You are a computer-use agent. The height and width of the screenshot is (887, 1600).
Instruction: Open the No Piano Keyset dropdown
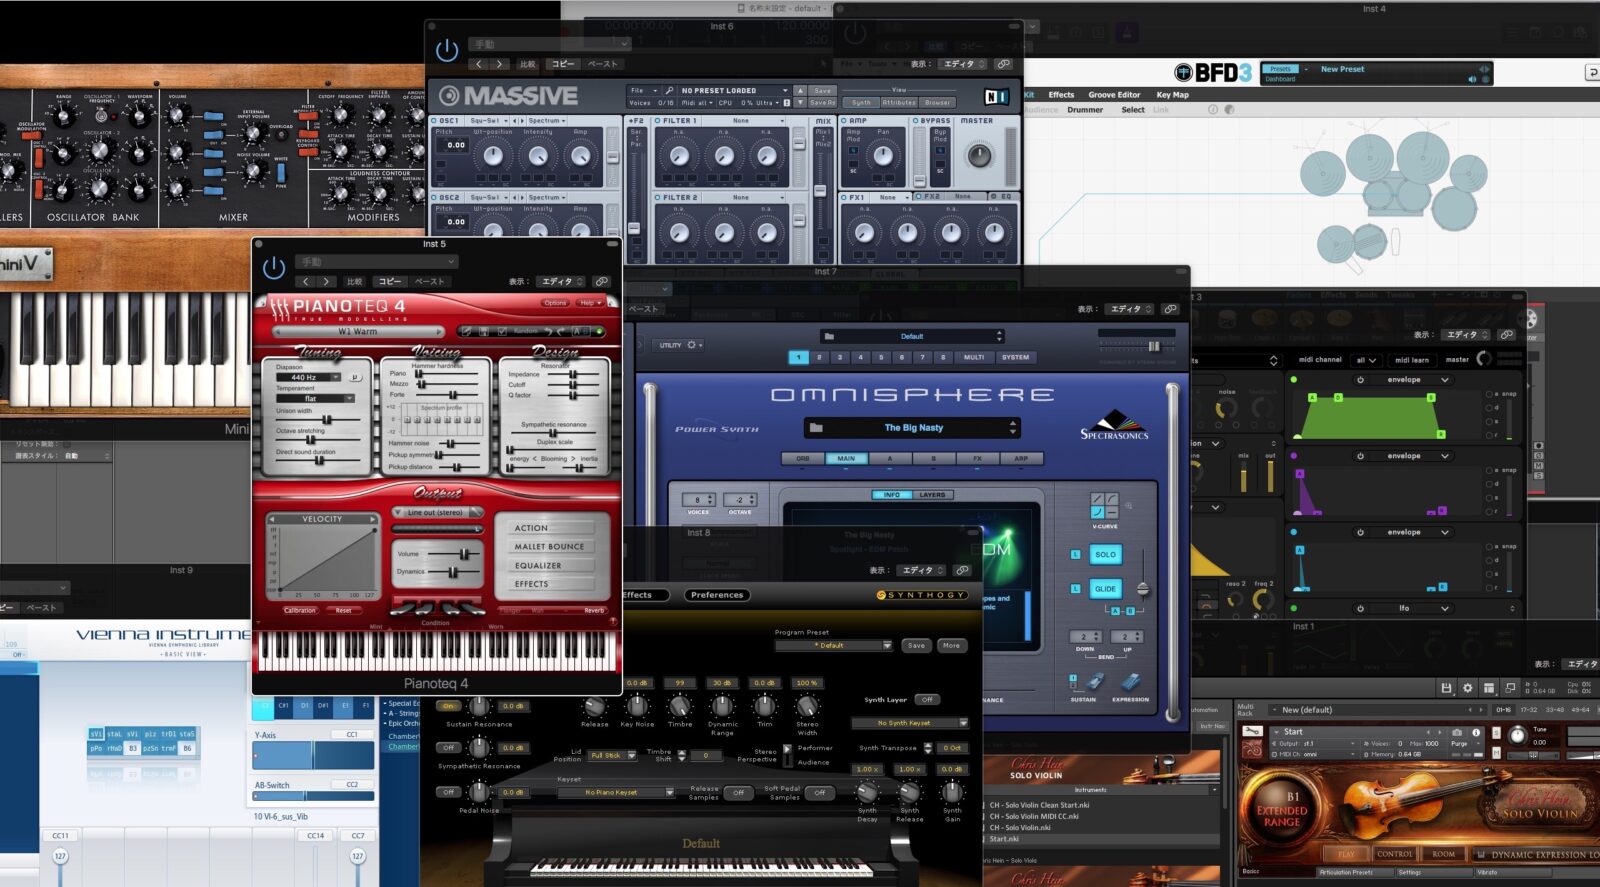coord(616,793)
